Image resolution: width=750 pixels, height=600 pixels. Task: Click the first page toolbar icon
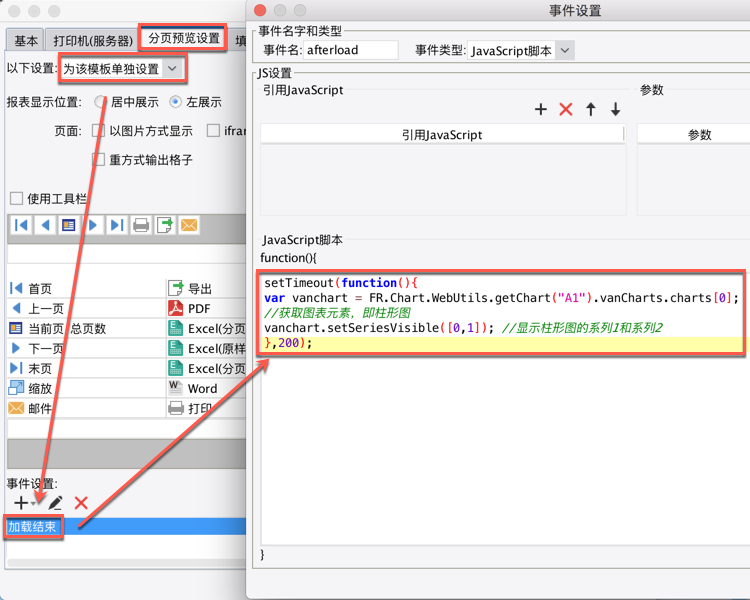[21, 225]
